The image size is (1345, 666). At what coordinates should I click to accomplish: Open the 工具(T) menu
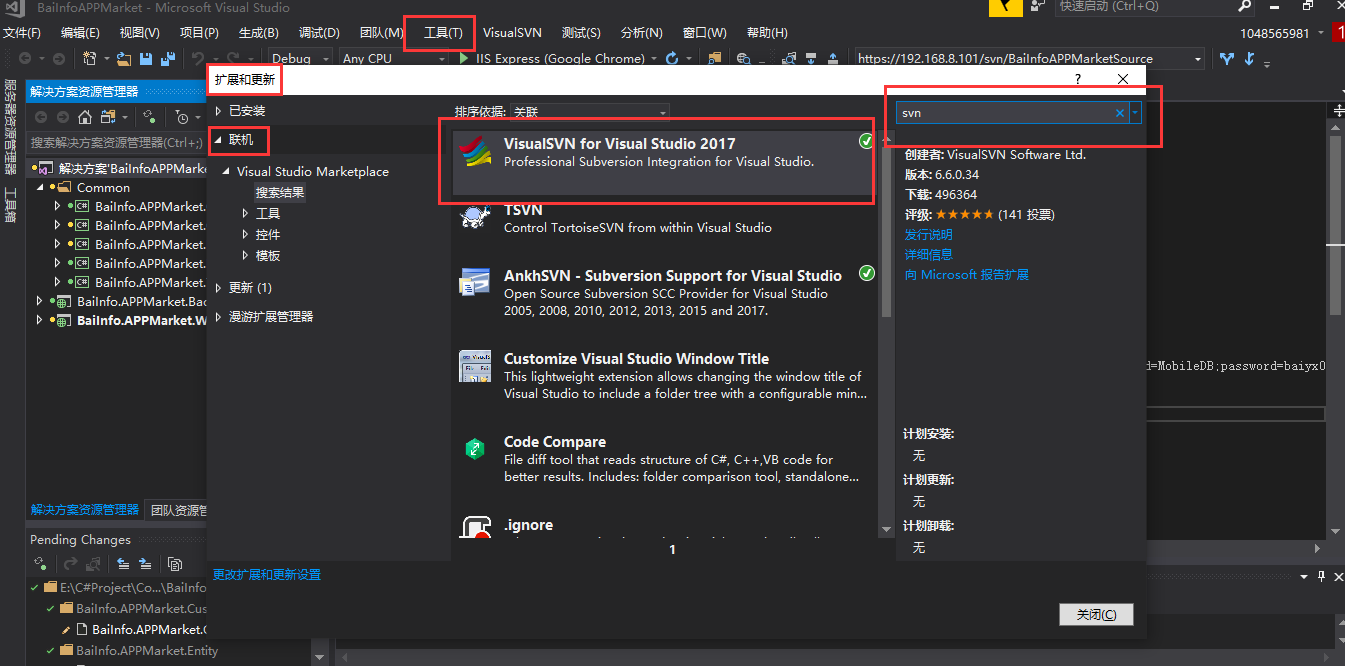[x=443, y=33]
